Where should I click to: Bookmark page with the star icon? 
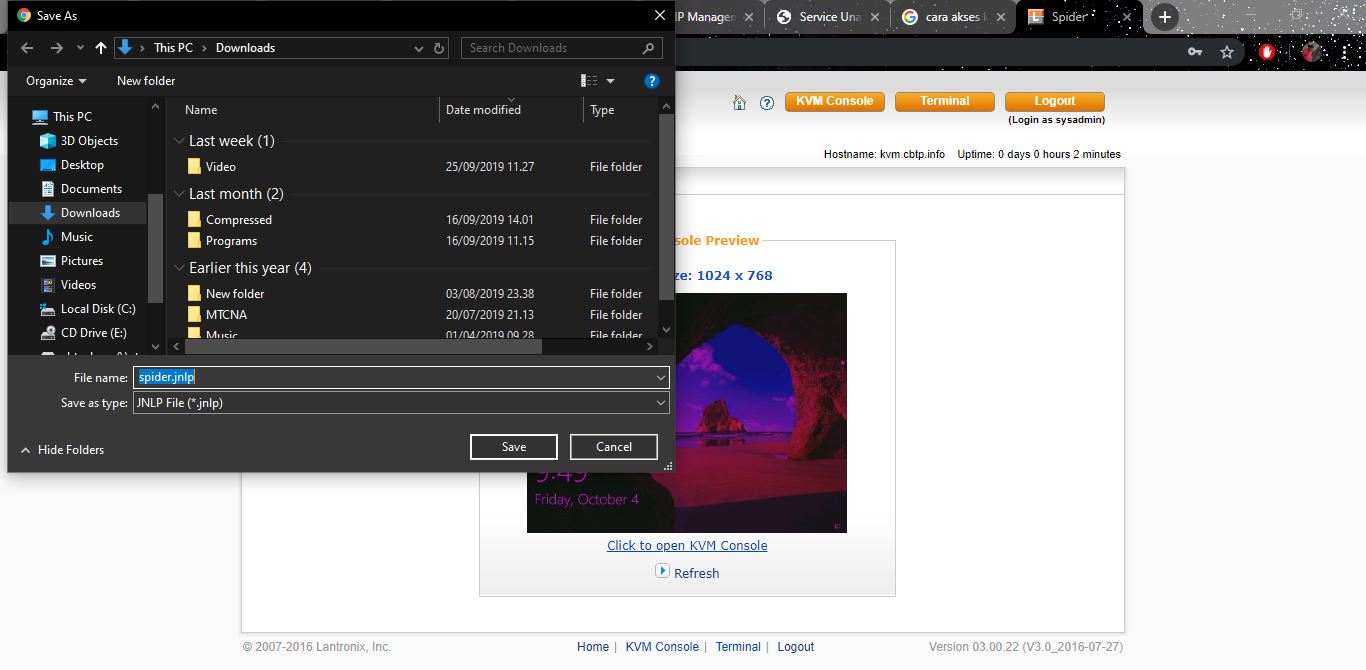[x=1226, y=52]
